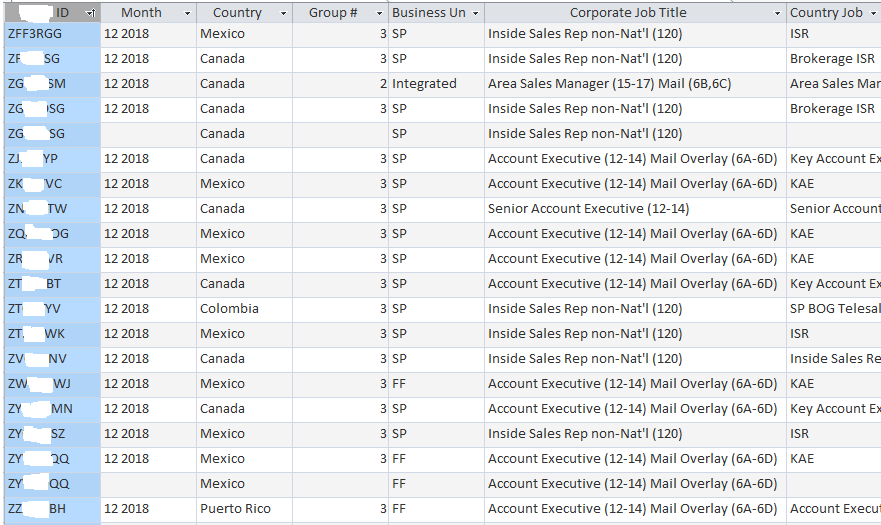Open the Month column filter dropdown
881x525 pixels.
click(187, 13)
